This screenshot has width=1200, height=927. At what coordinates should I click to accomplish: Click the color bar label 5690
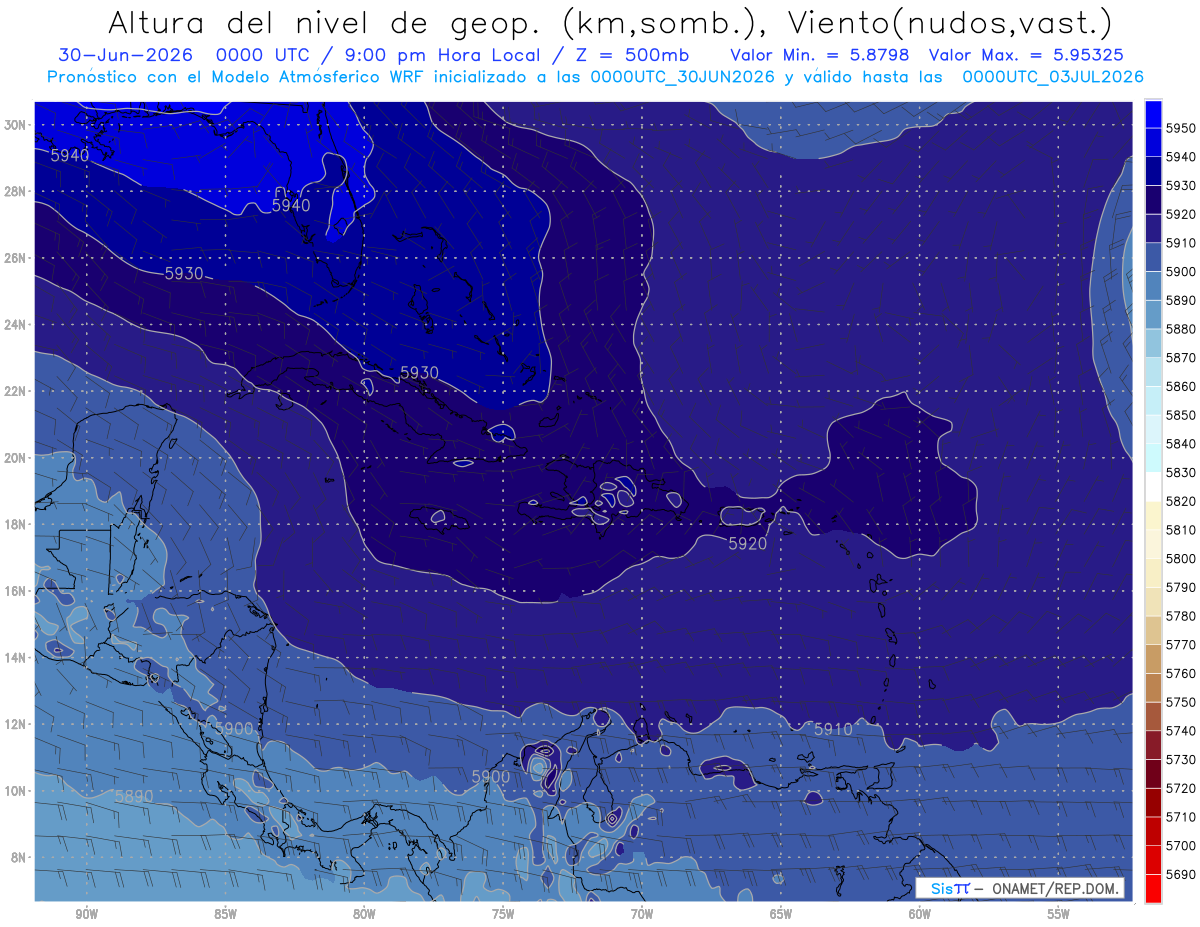pyautogui.click(x=1181, y=874)
